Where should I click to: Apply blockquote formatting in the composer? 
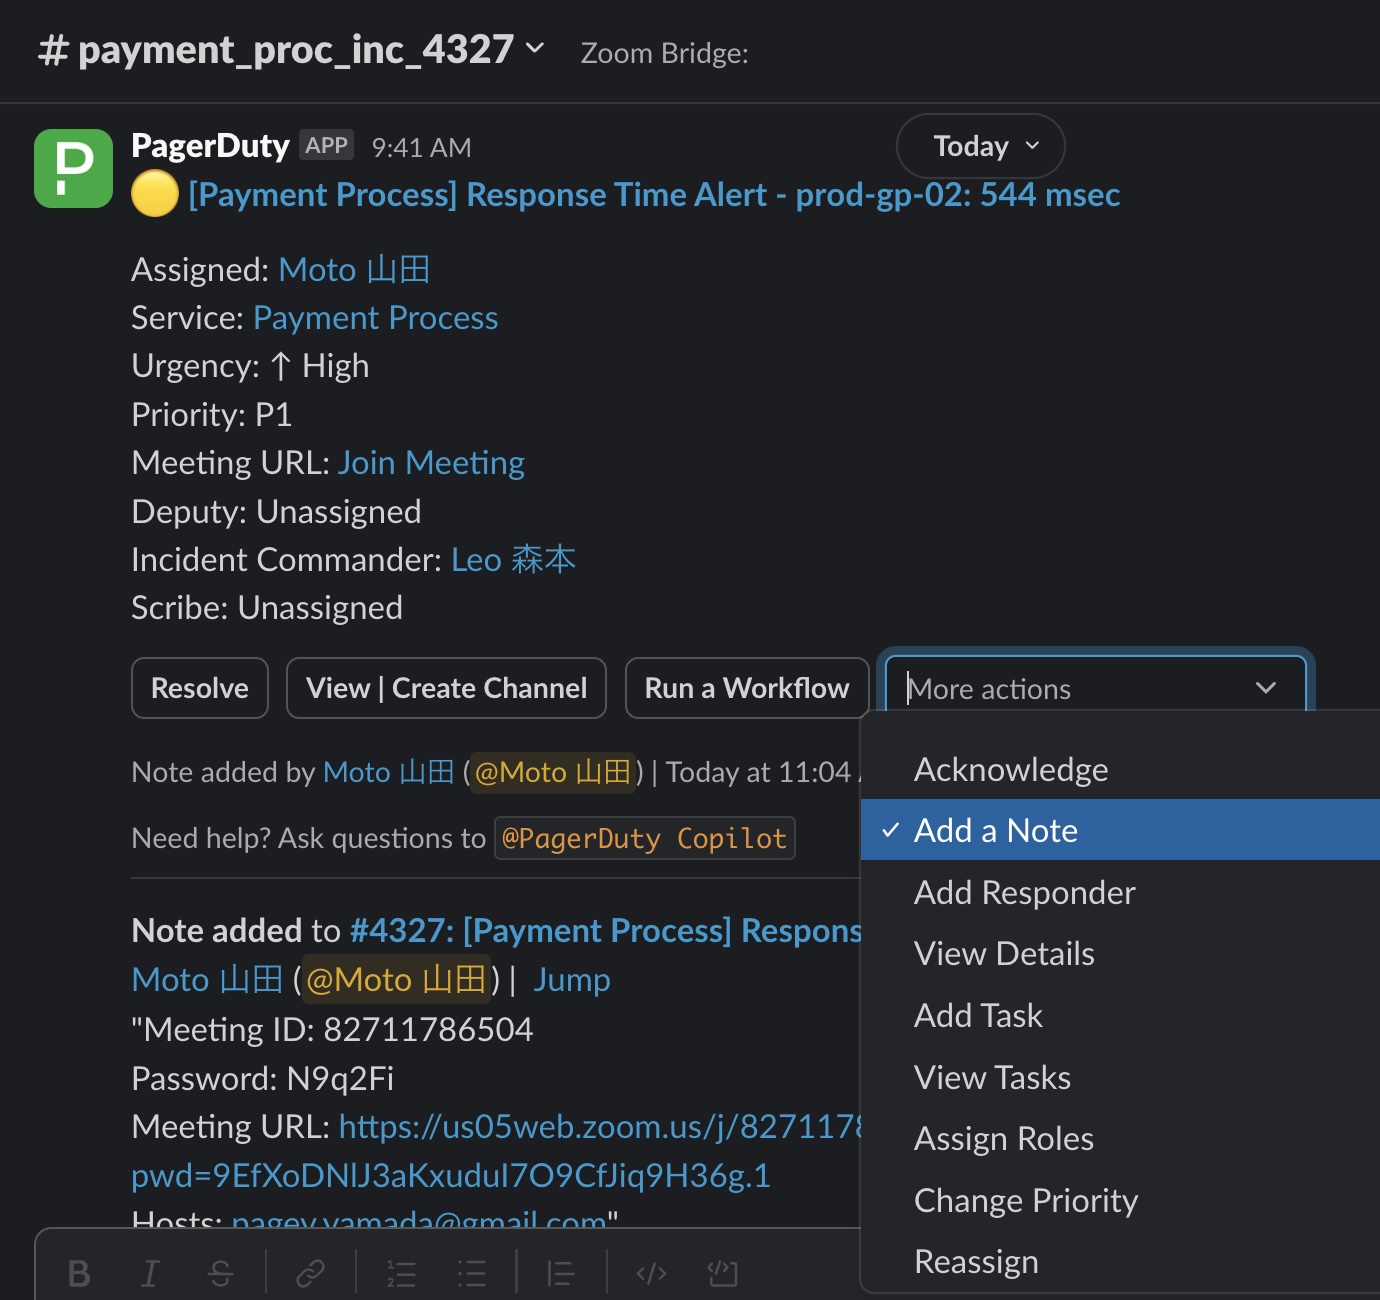[x=560, y=1273]
